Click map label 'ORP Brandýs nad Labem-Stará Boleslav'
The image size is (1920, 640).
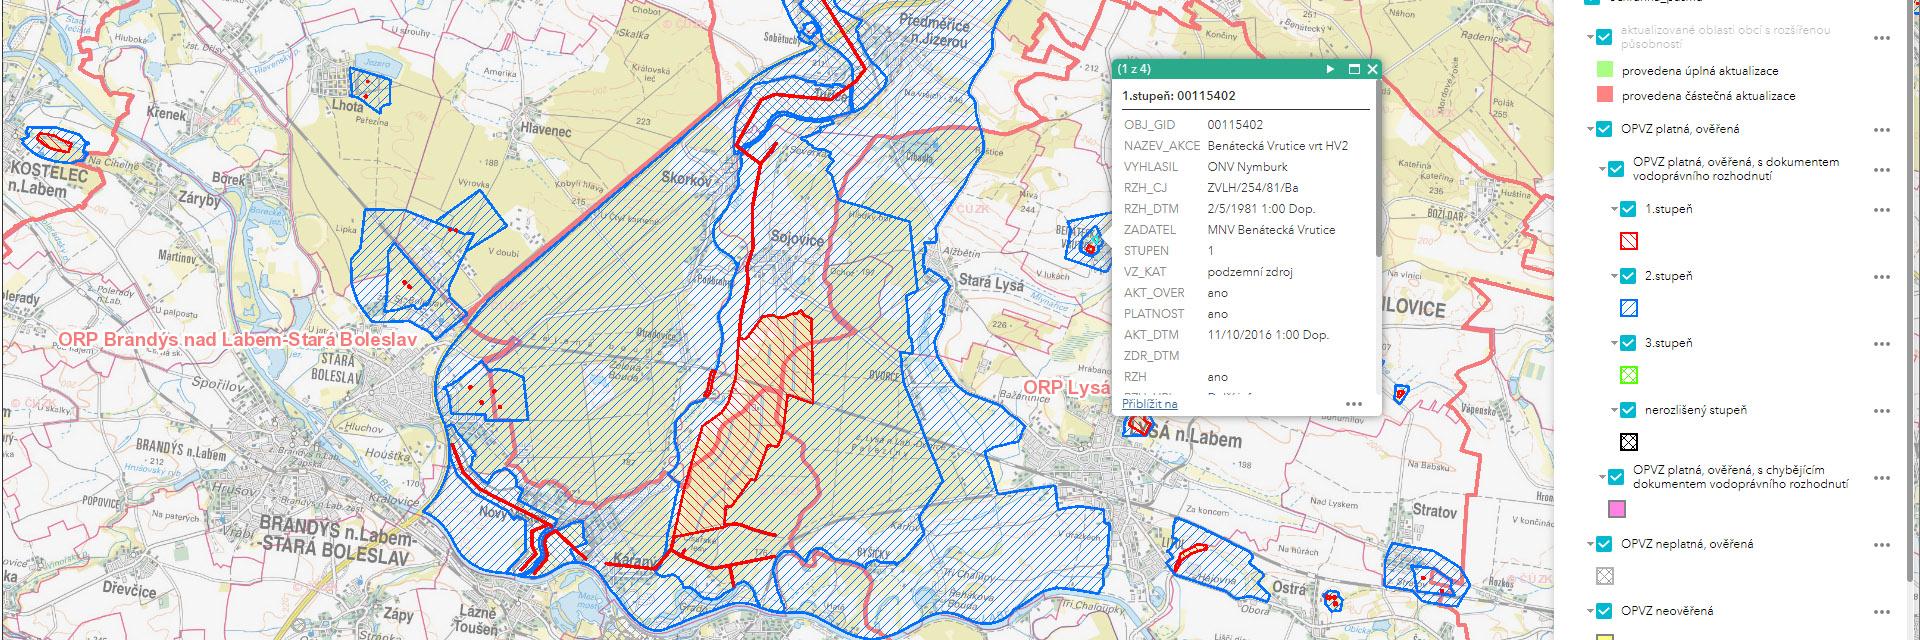pyautogui.click(x=237, y=340)
